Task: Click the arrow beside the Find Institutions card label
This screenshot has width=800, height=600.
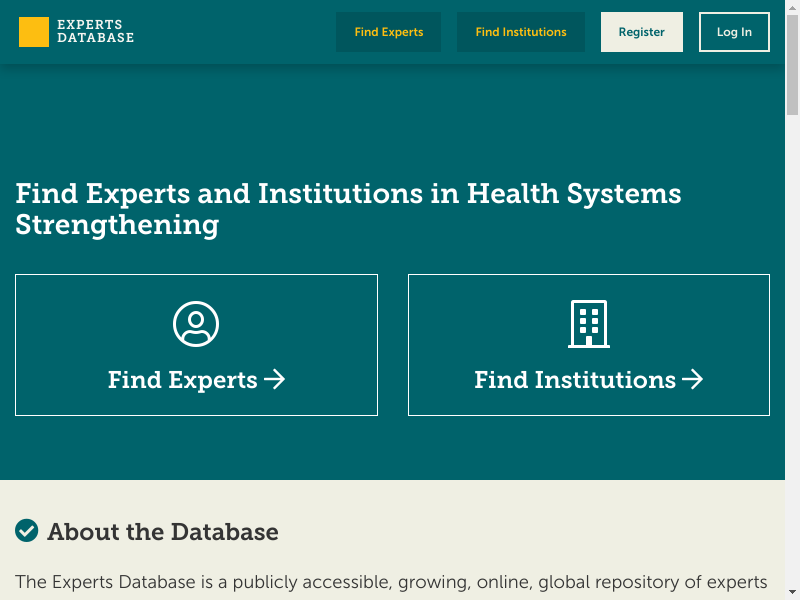Action: (x=693, y=380)
